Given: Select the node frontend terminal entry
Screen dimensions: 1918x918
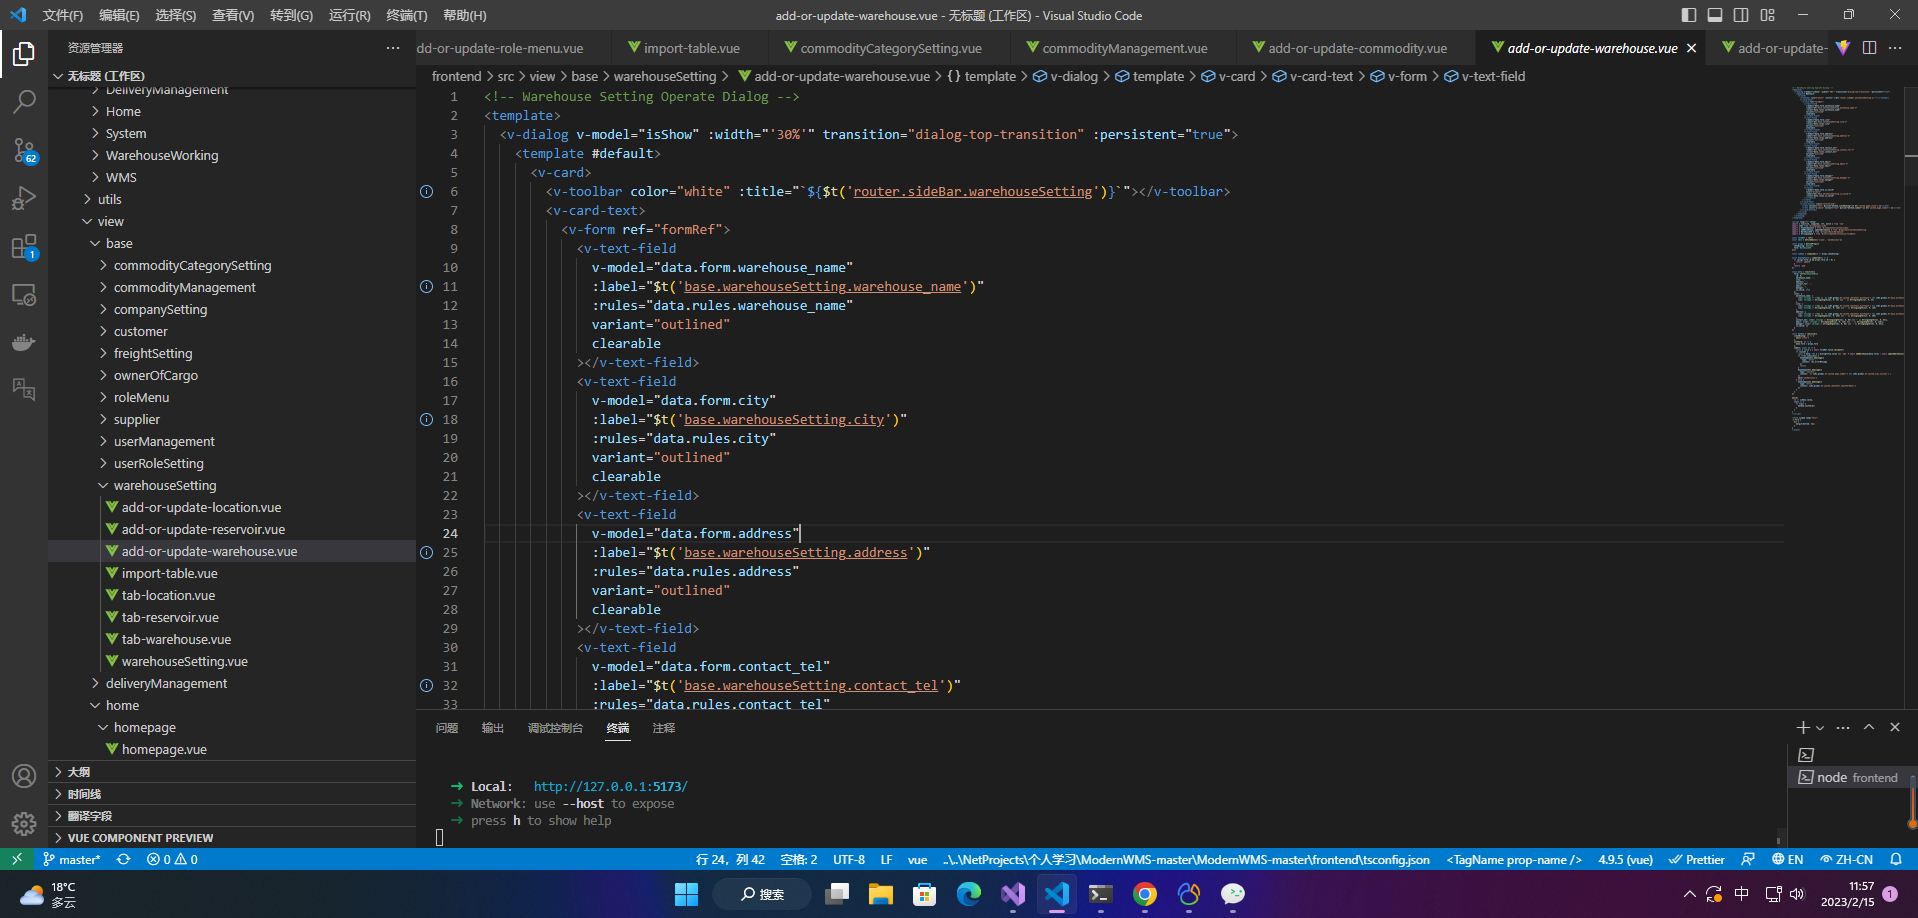Looking at the screenshot, I should coord(1849,777).
